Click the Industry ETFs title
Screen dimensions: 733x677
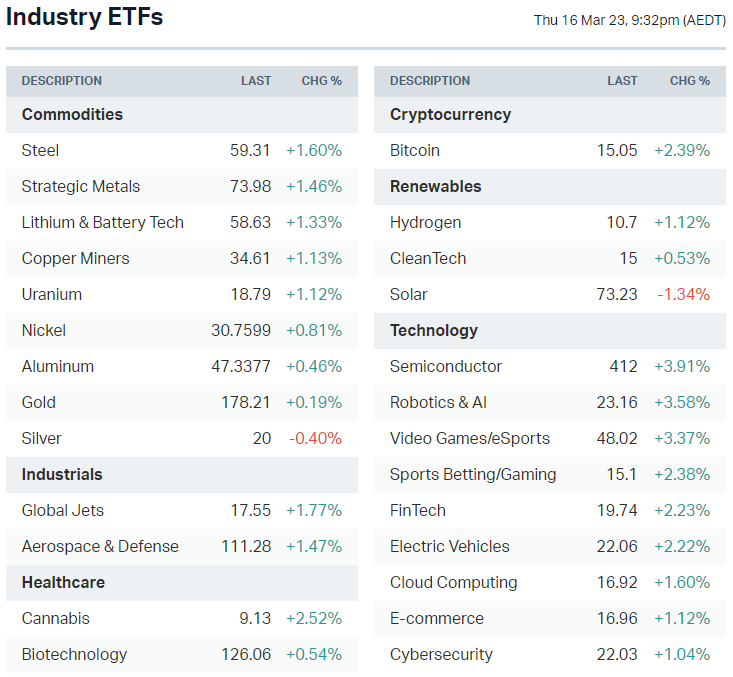pos(85,17)
